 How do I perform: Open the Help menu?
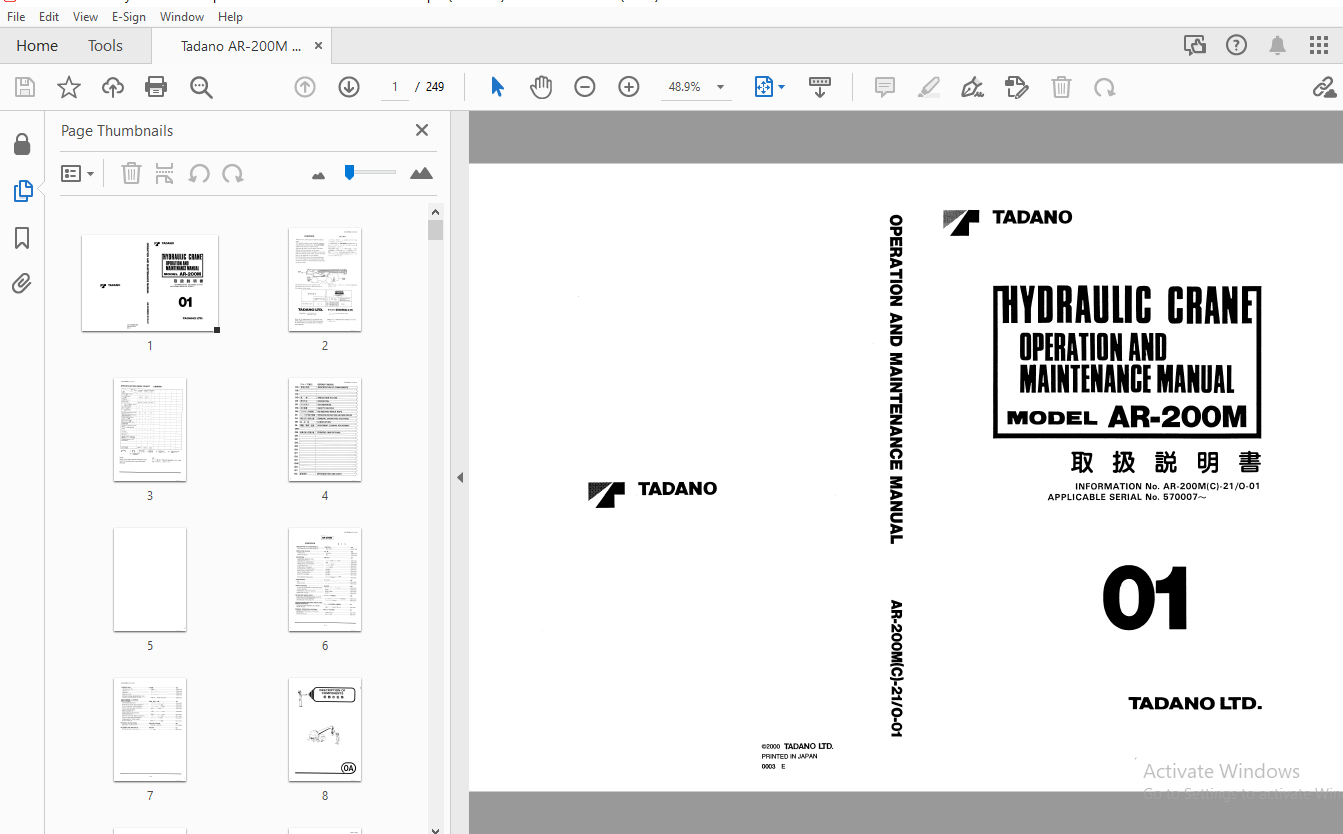[230, 17]
